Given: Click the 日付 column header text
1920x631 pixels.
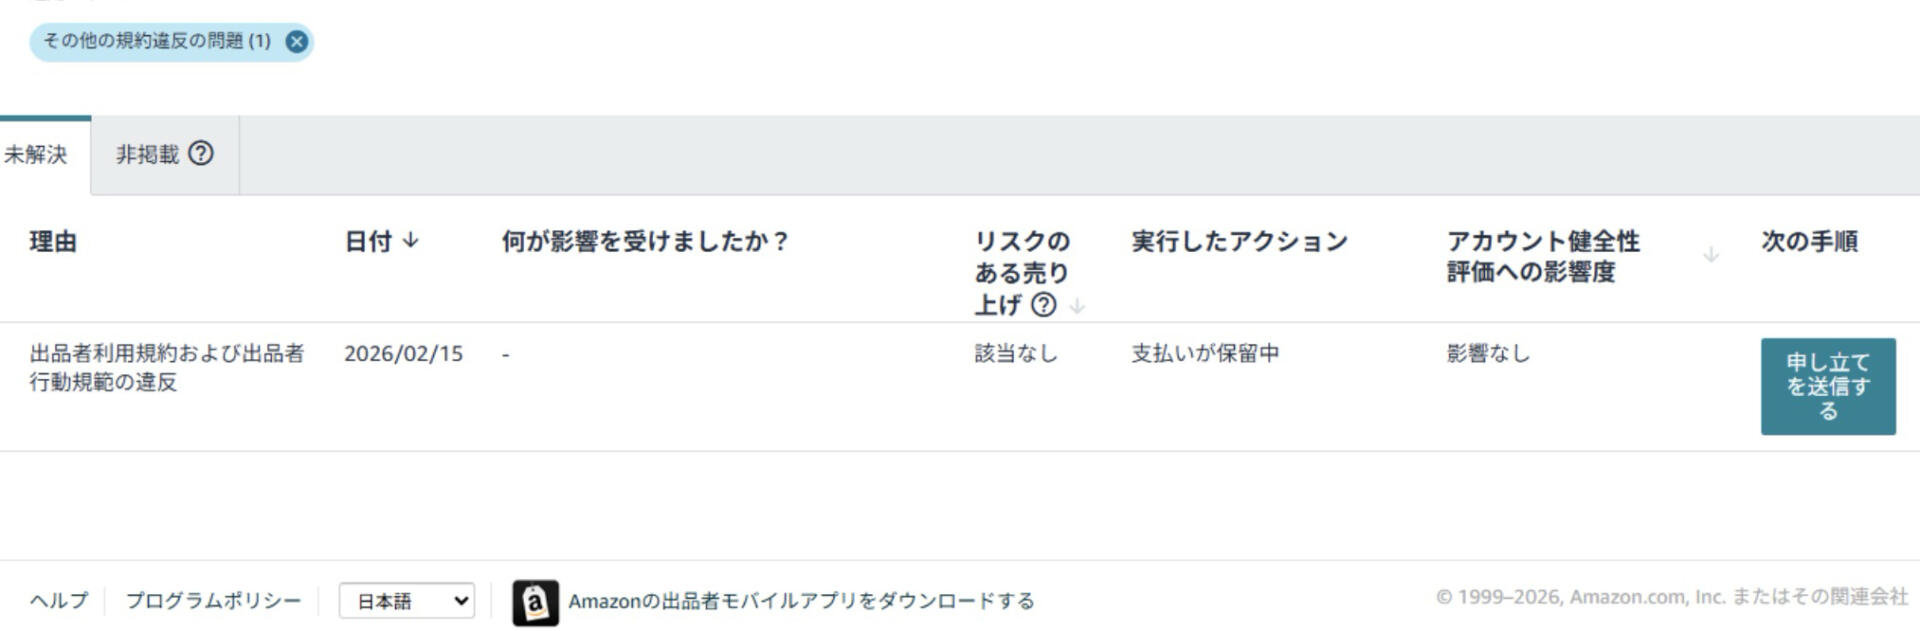Looking at the screenshot, I should (368, 241).
